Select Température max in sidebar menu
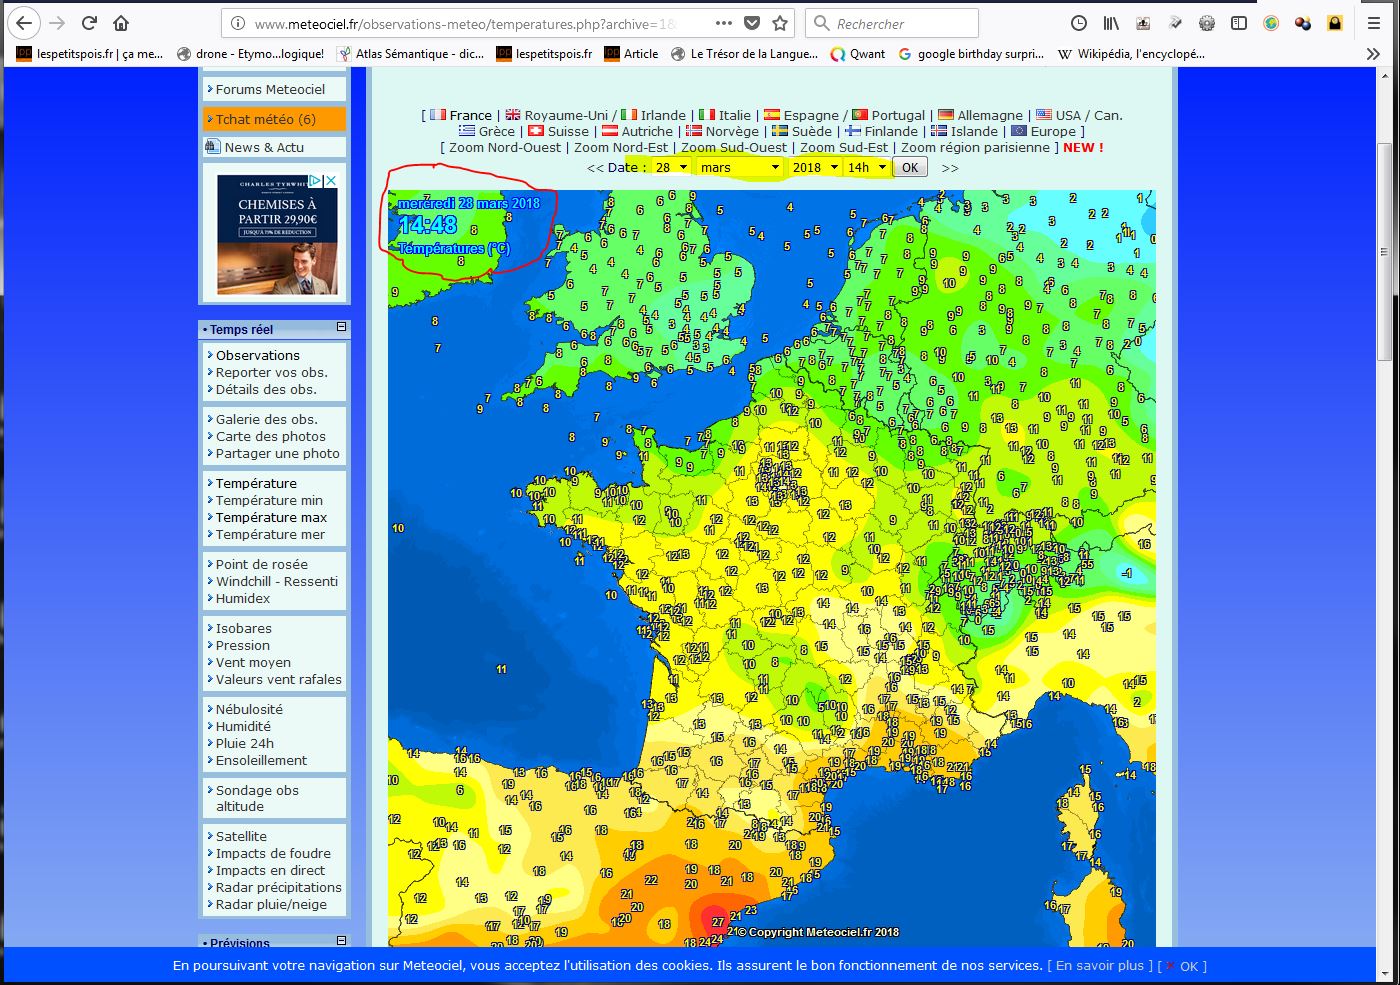Screen dimensions: 1400x985 click(x=271, y=517)
